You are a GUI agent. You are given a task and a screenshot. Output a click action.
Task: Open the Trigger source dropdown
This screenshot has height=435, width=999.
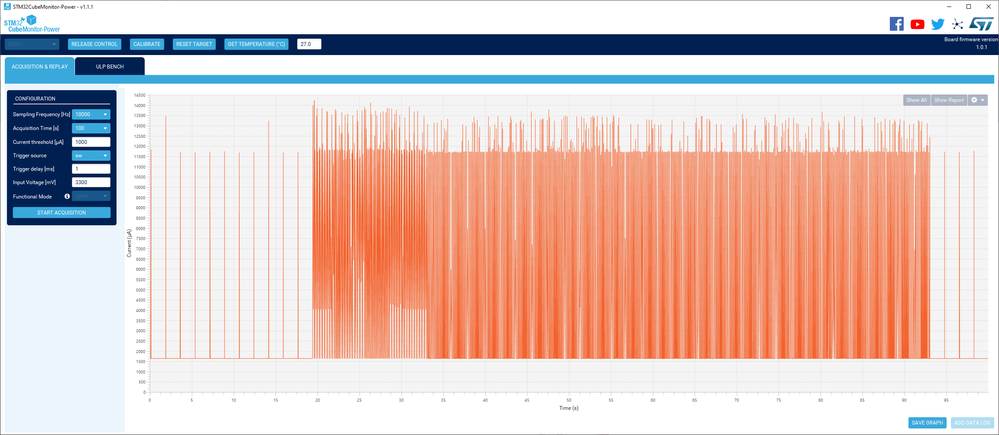click(91, 155)
